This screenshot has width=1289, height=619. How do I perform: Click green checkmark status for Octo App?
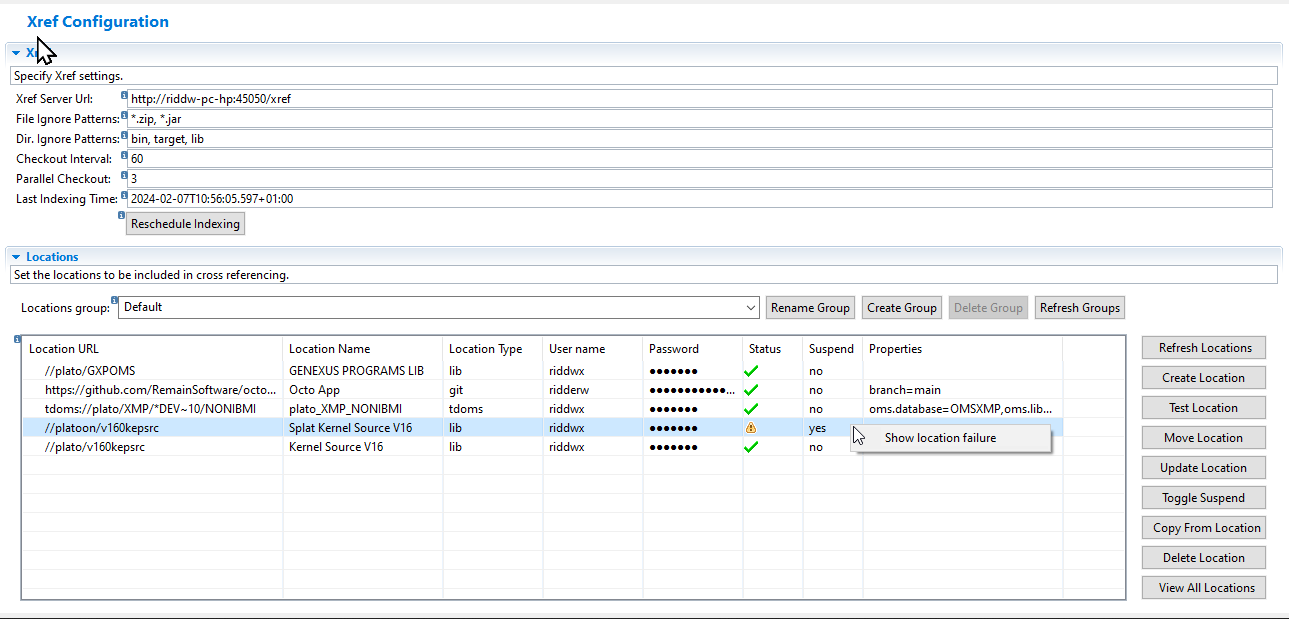pyautogui.click(x=751, y=389)
